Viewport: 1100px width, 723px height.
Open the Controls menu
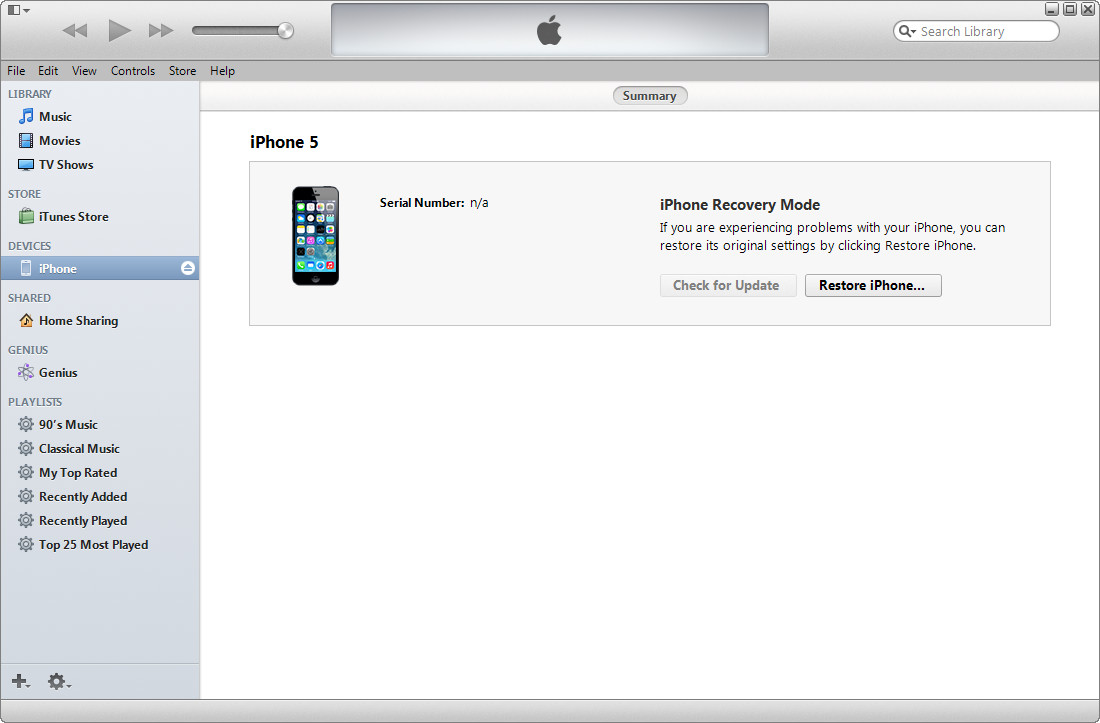[x=133, y=71]
